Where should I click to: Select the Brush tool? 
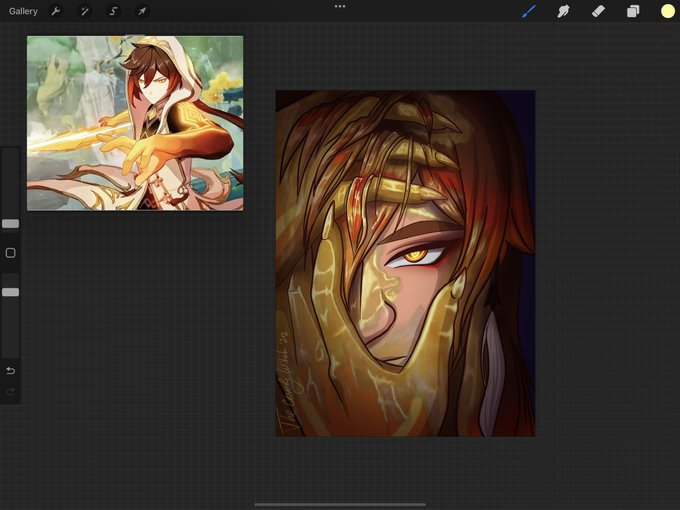tap(529, 11)
